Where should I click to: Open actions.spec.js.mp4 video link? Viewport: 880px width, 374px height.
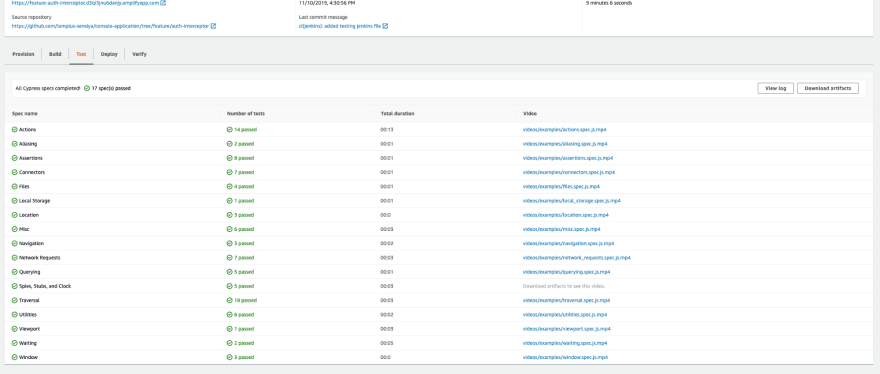(565, 130)
